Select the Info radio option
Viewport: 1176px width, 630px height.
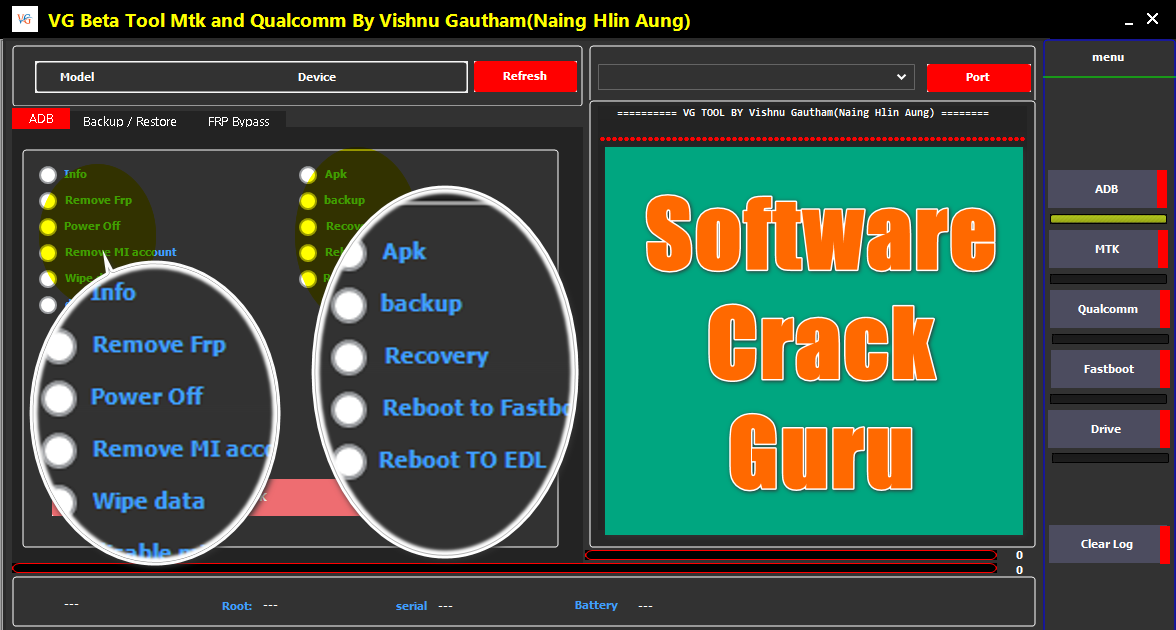[x=47, y=174]
